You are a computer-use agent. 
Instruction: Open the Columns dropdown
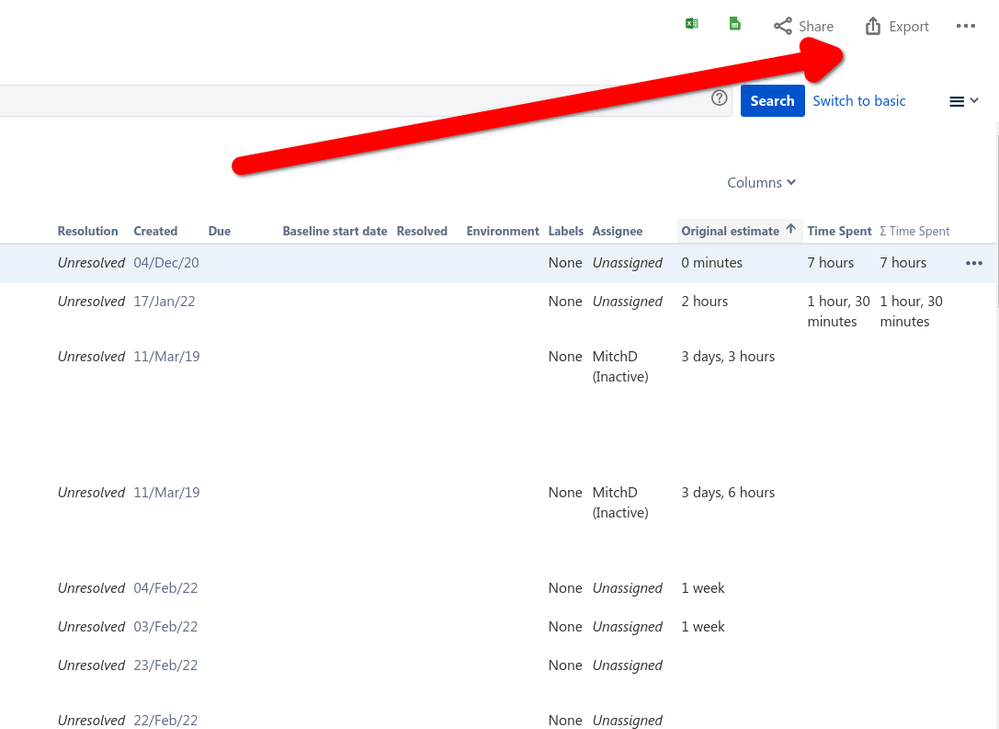760,182
